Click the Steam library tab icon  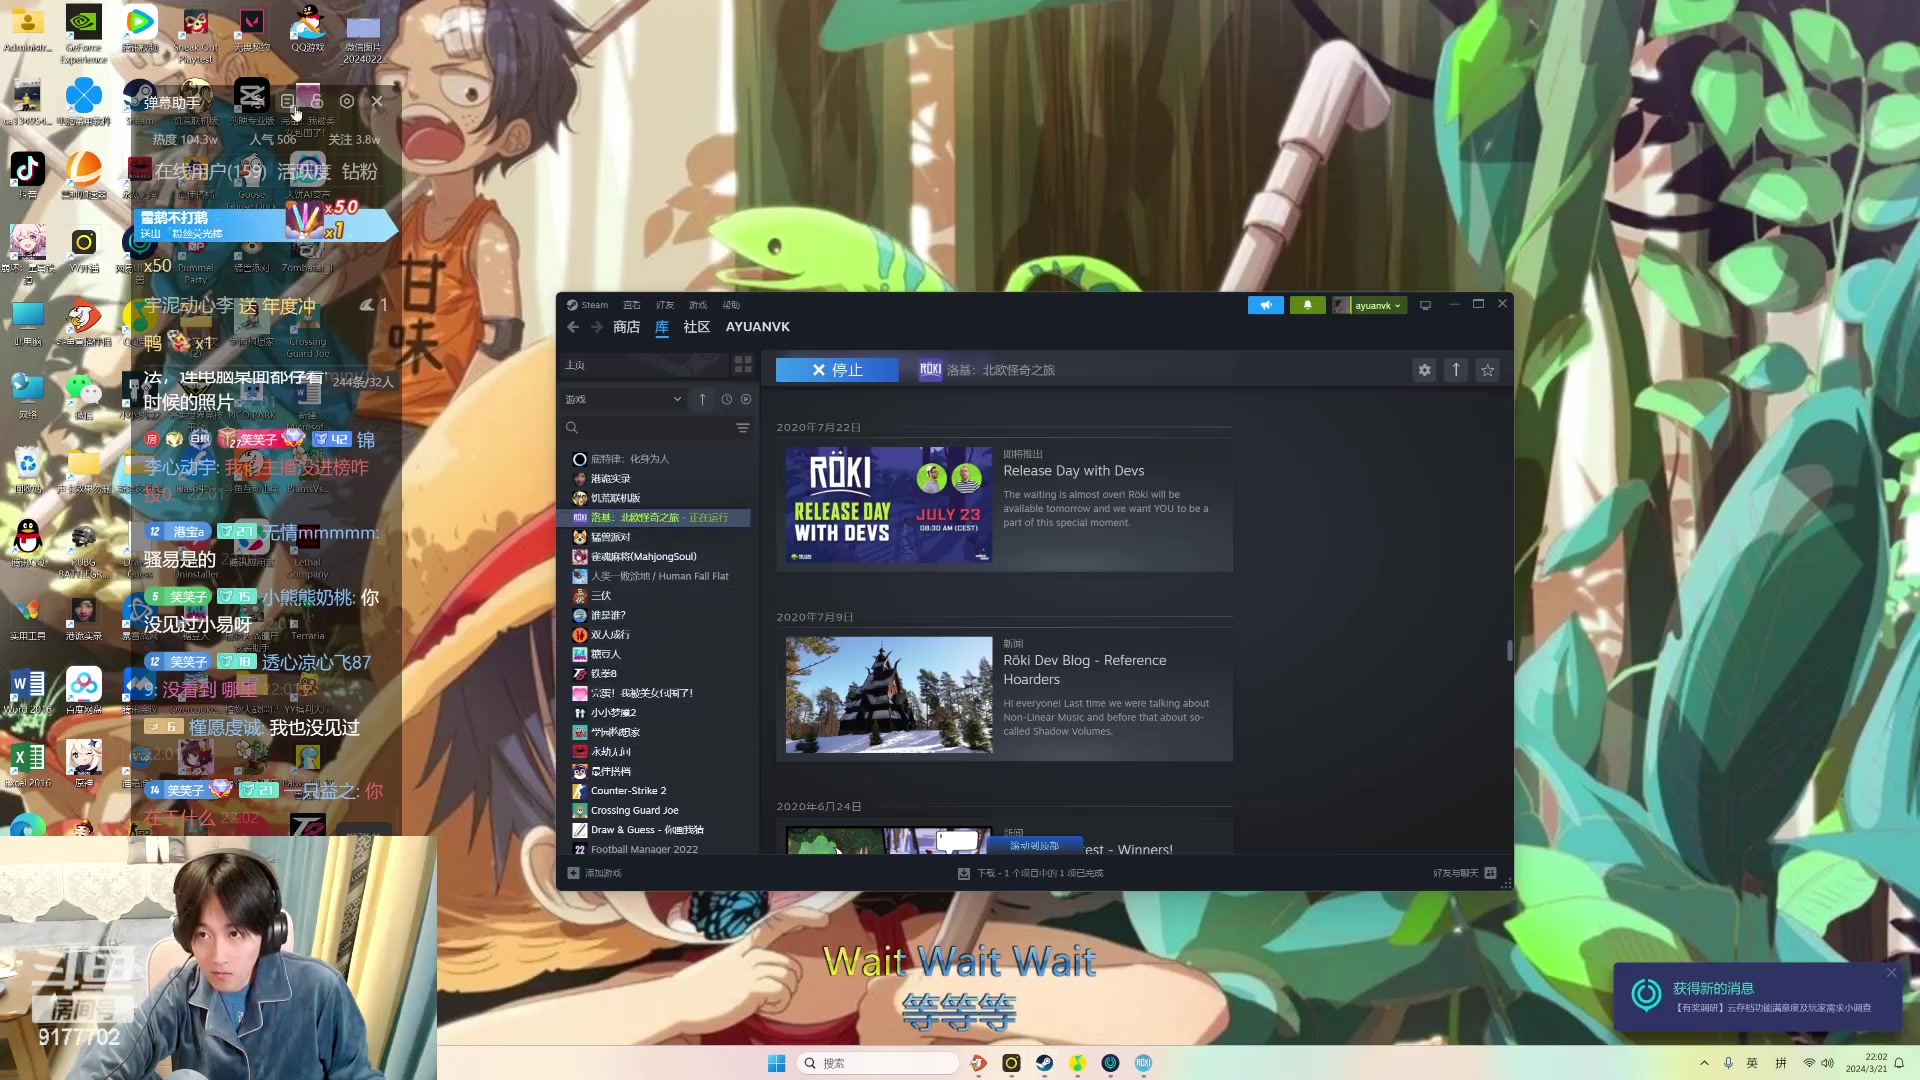pyautogui.click(x=661, y=326)
